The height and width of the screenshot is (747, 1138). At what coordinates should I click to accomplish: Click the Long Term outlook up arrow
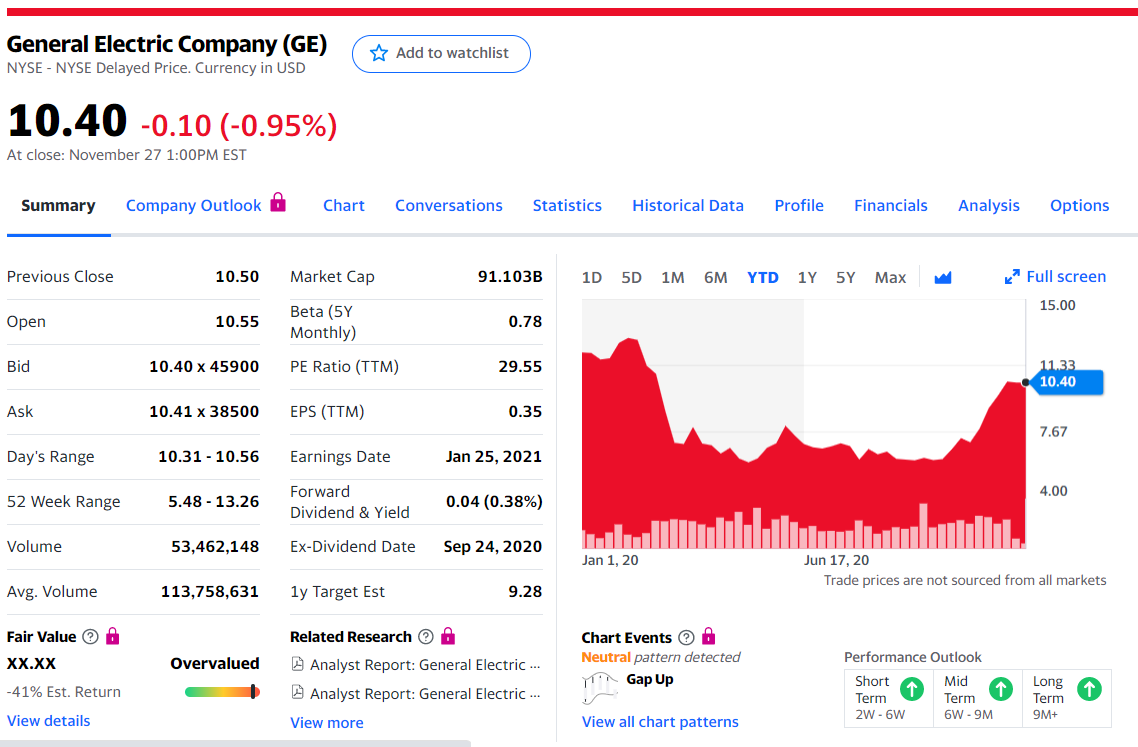pos(1089,688)
